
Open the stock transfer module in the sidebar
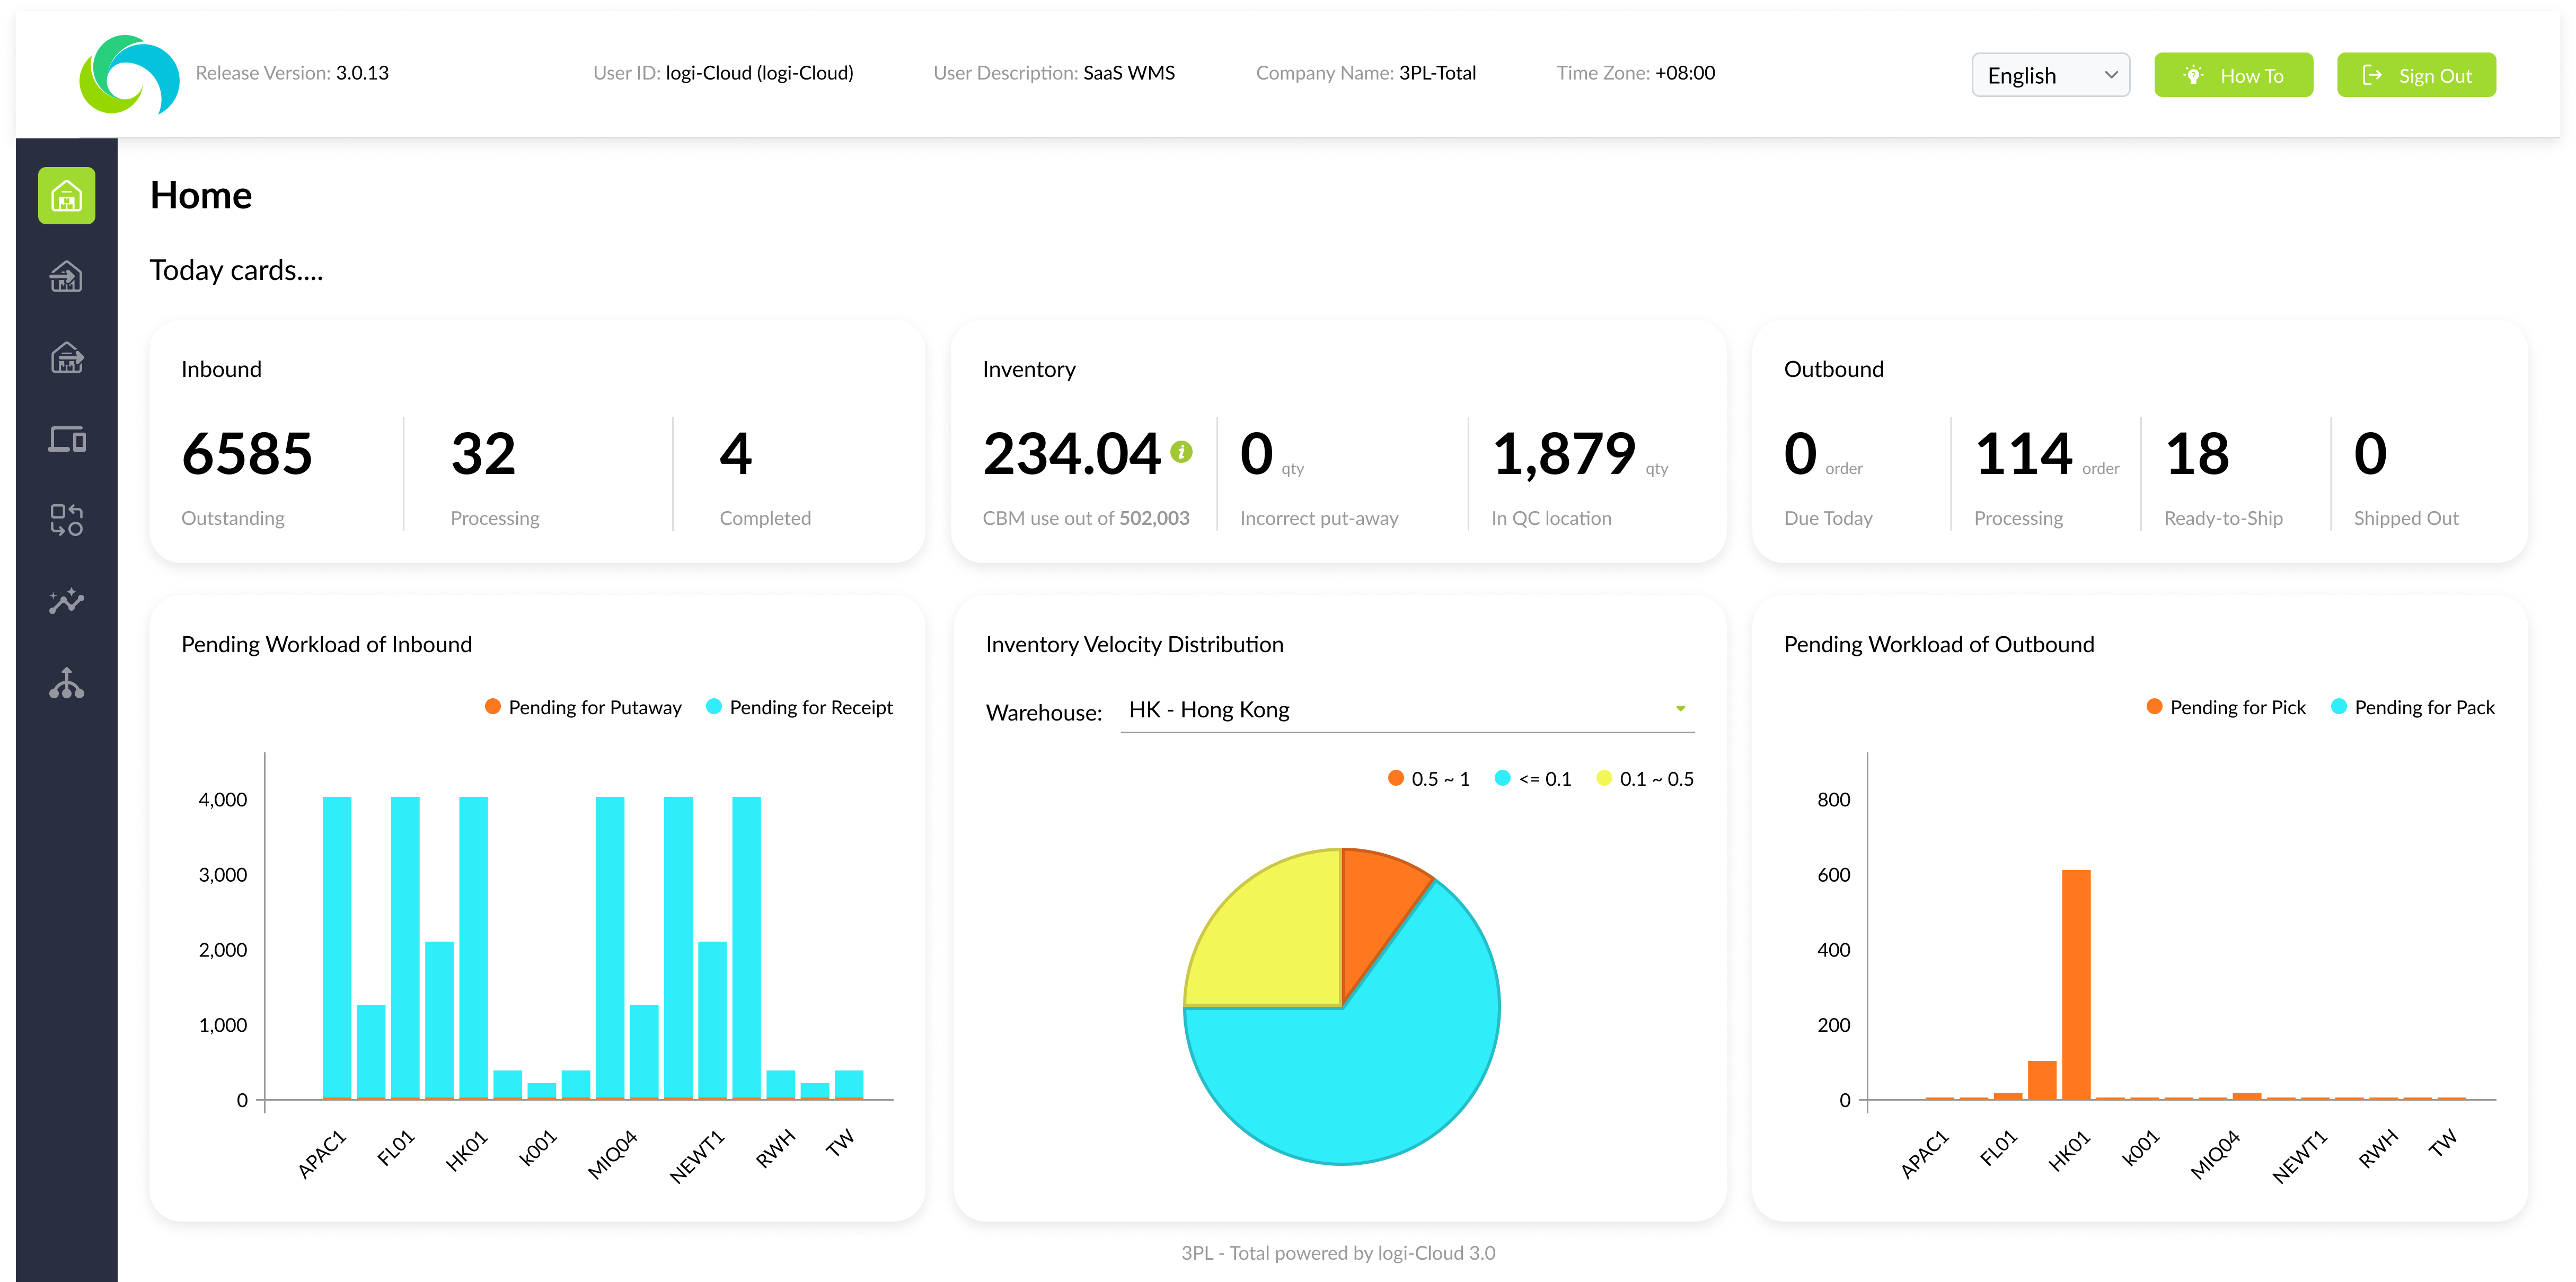point(66,519)
